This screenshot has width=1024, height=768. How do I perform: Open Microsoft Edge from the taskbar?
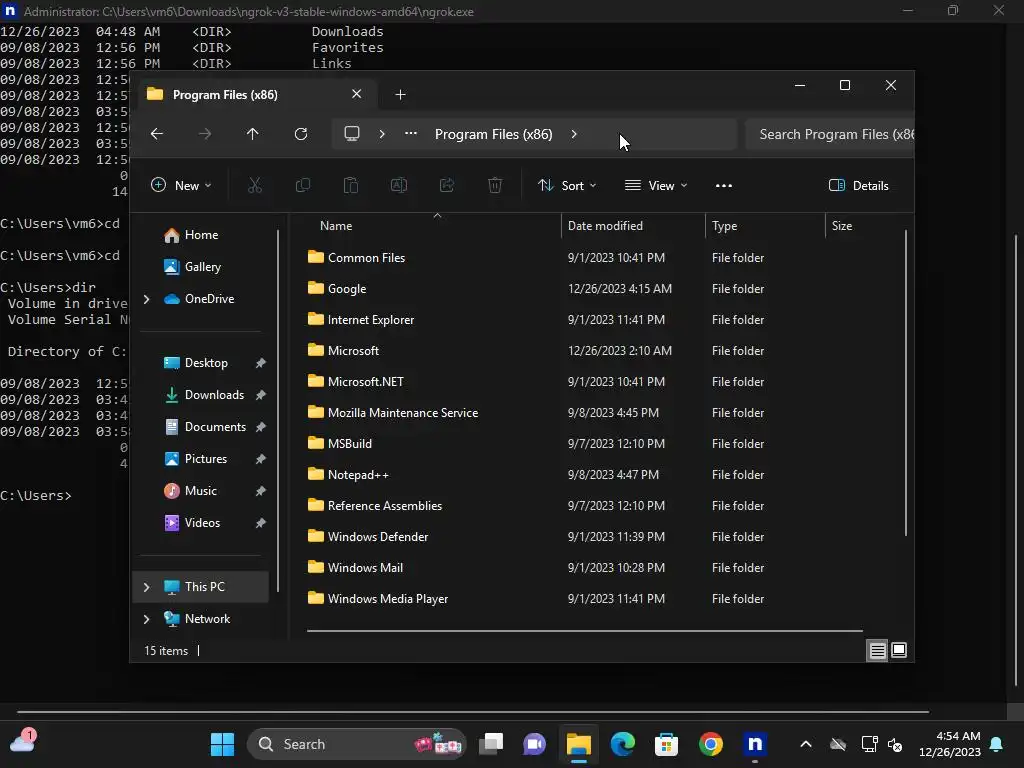[x=622, y=744]
